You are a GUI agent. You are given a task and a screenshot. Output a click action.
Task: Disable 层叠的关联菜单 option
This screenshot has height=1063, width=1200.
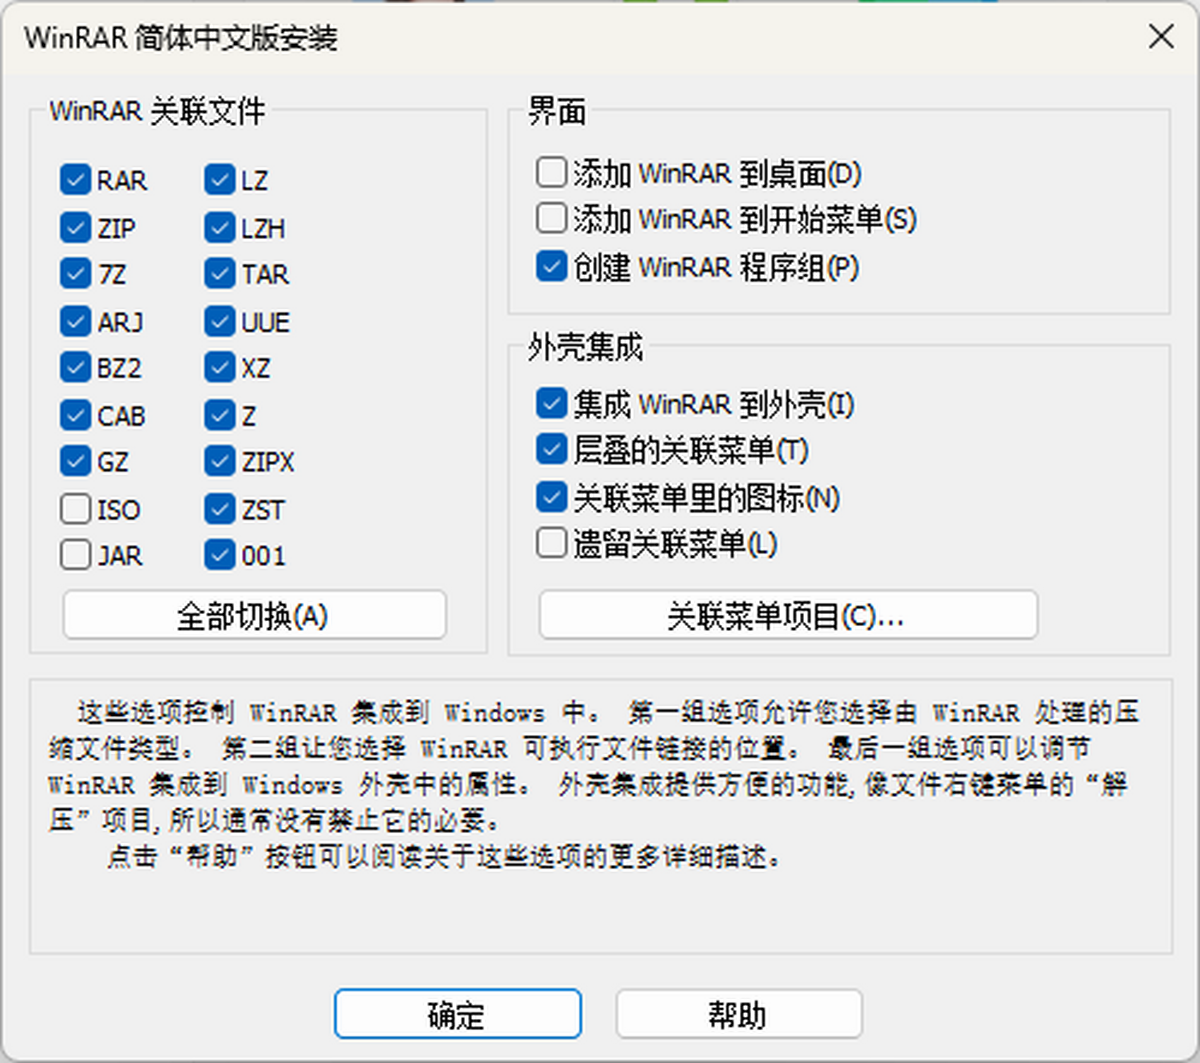tap(550, 449)
